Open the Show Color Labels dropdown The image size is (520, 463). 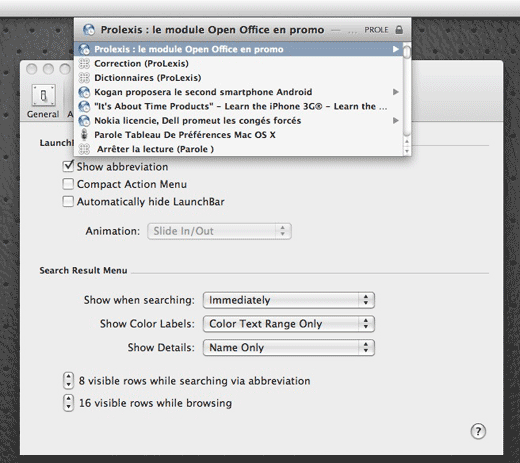[289, 324]
